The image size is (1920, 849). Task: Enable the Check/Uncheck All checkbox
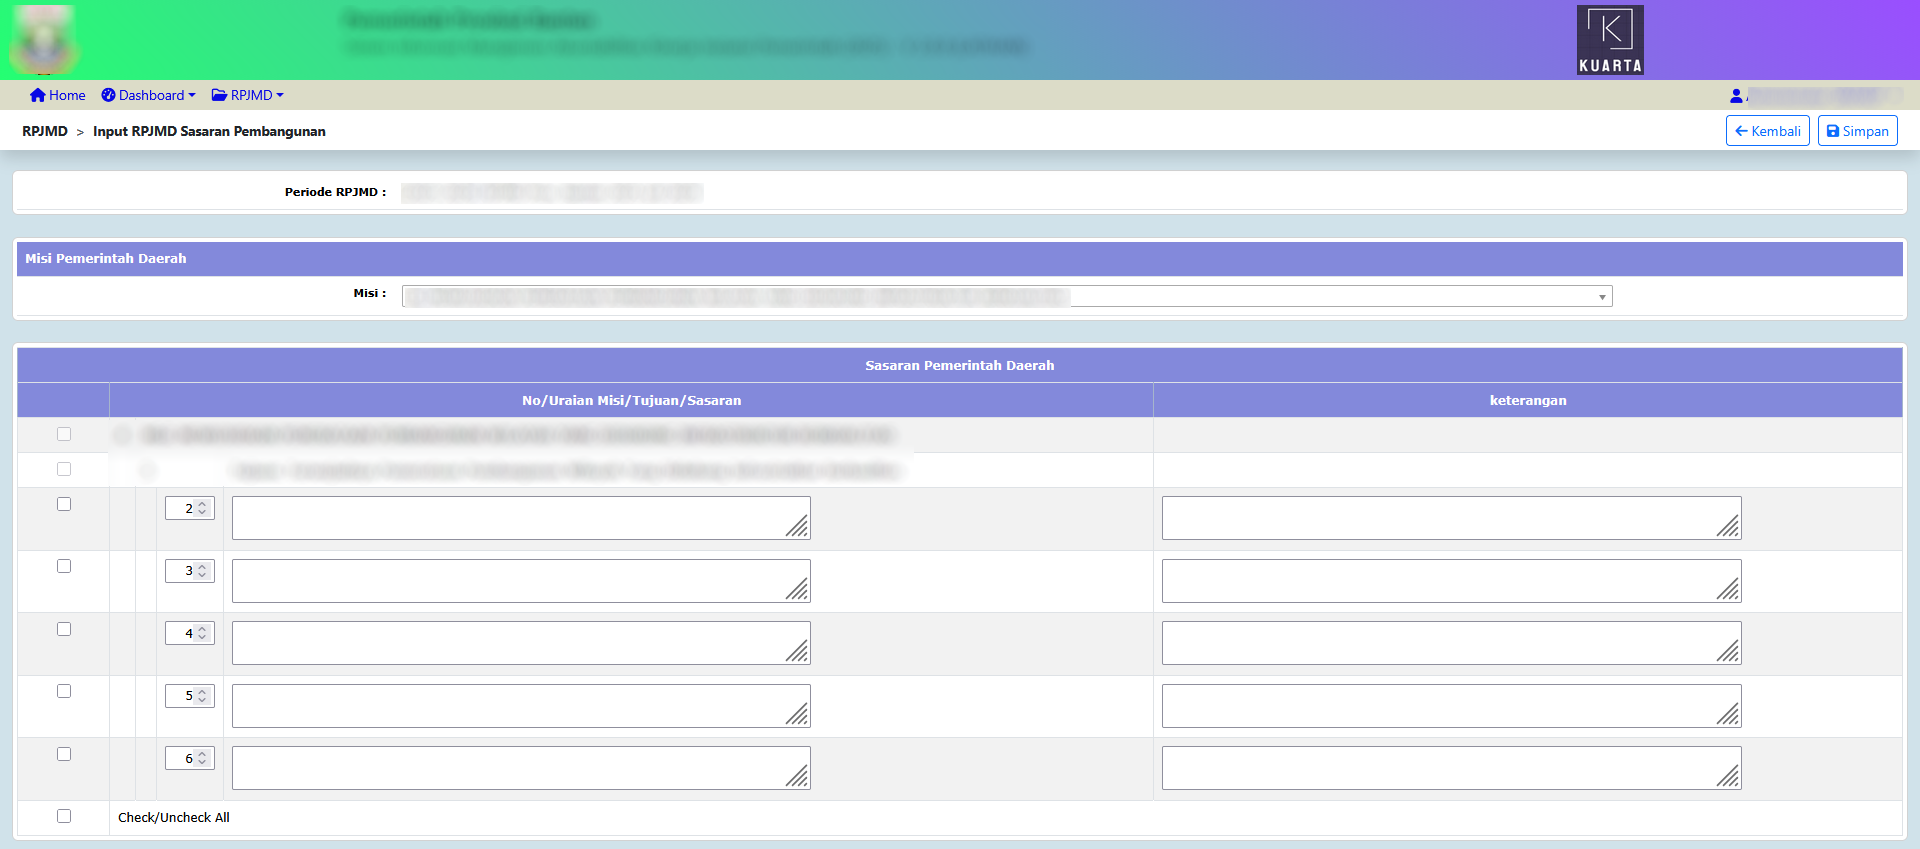click(x=64, y=816)
